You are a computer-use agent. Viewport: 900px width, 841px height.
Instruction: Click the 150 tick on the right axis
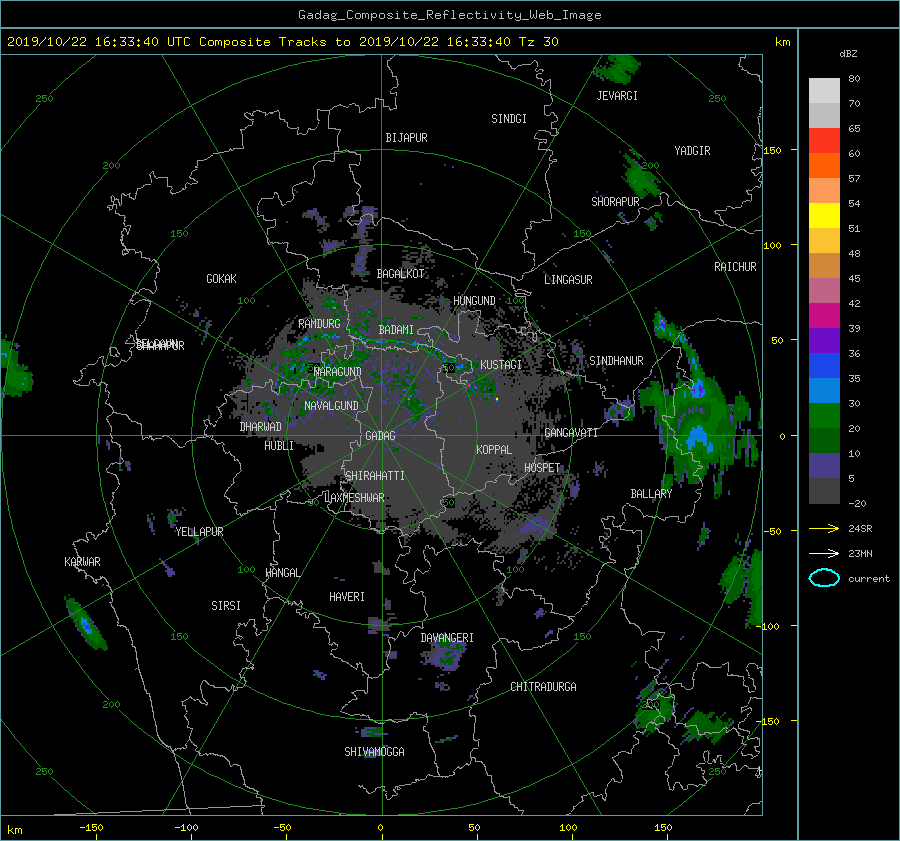pos(773,150)
